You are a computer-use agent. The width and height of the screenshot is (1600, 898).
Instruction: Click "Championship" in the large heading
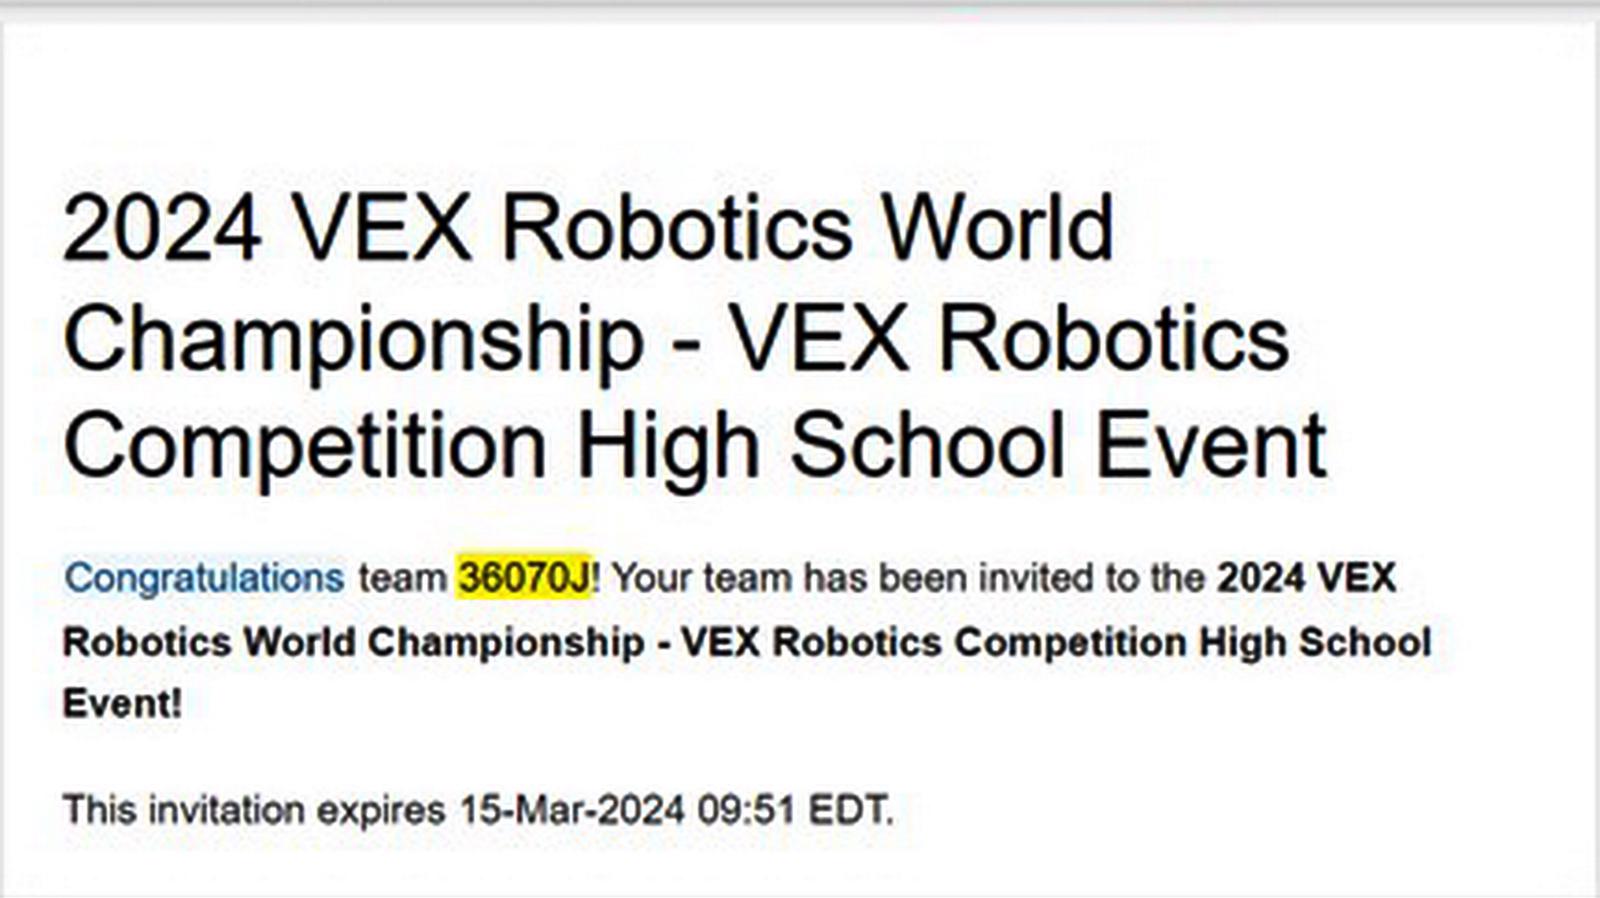click(353, 338)
